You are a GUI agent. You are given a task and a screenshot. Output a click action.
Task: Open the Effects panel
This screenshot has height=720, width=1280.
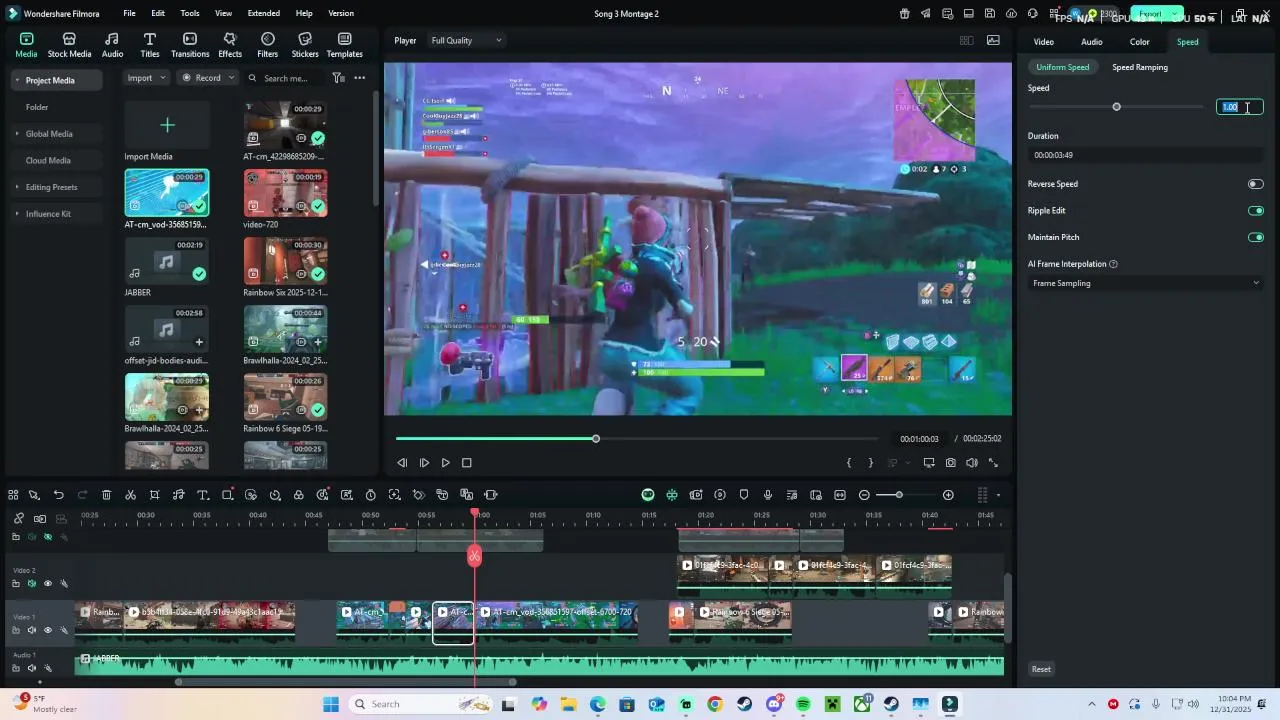(x=230, y=45)
